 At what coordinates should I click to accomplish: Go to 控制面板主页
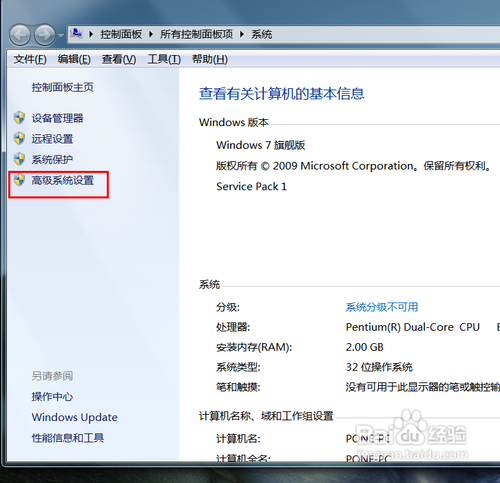point(63,87)
